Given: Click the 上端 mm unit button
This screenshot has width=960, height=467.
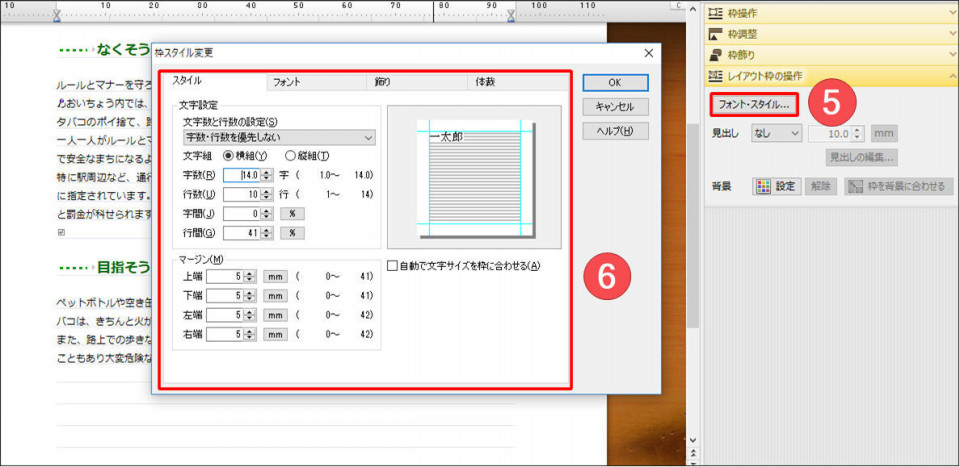Looking at the screenshot, I should (x=276, y=277).
